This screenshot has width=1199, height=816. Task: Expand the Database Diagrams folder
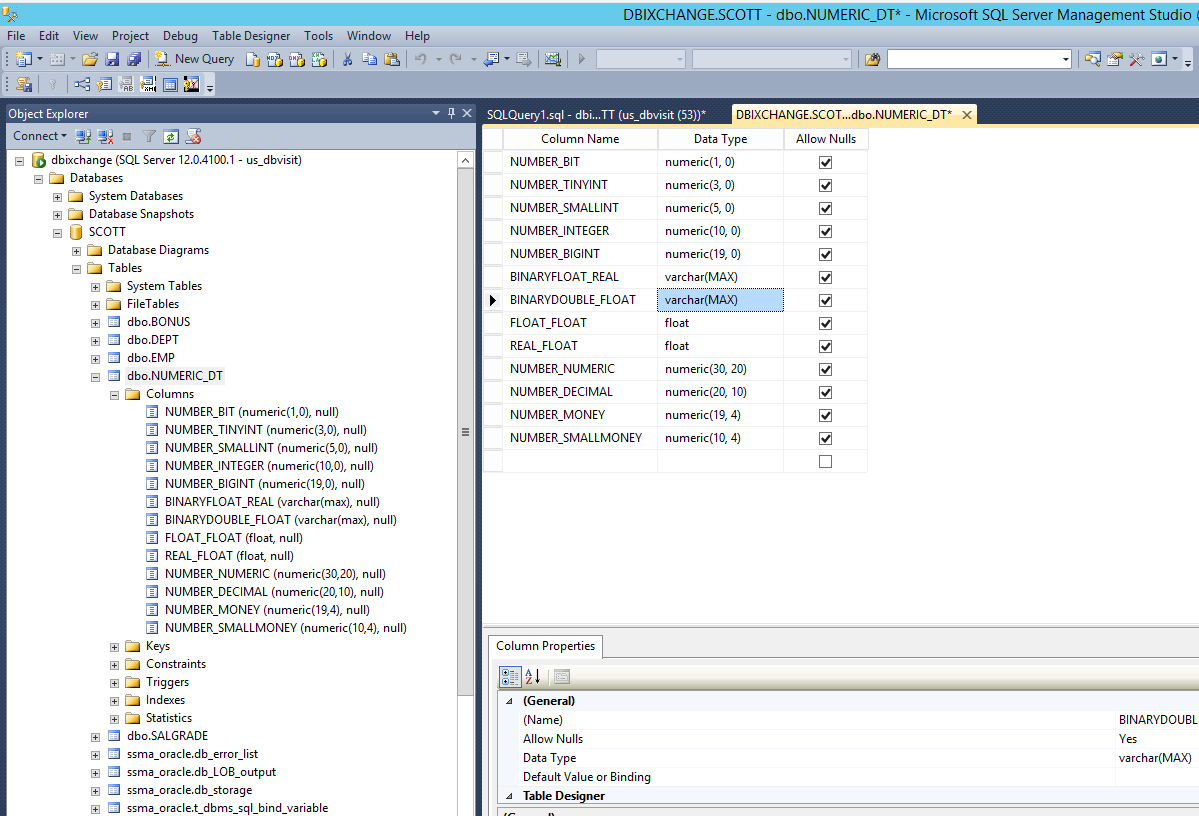[x=76, y=251]
